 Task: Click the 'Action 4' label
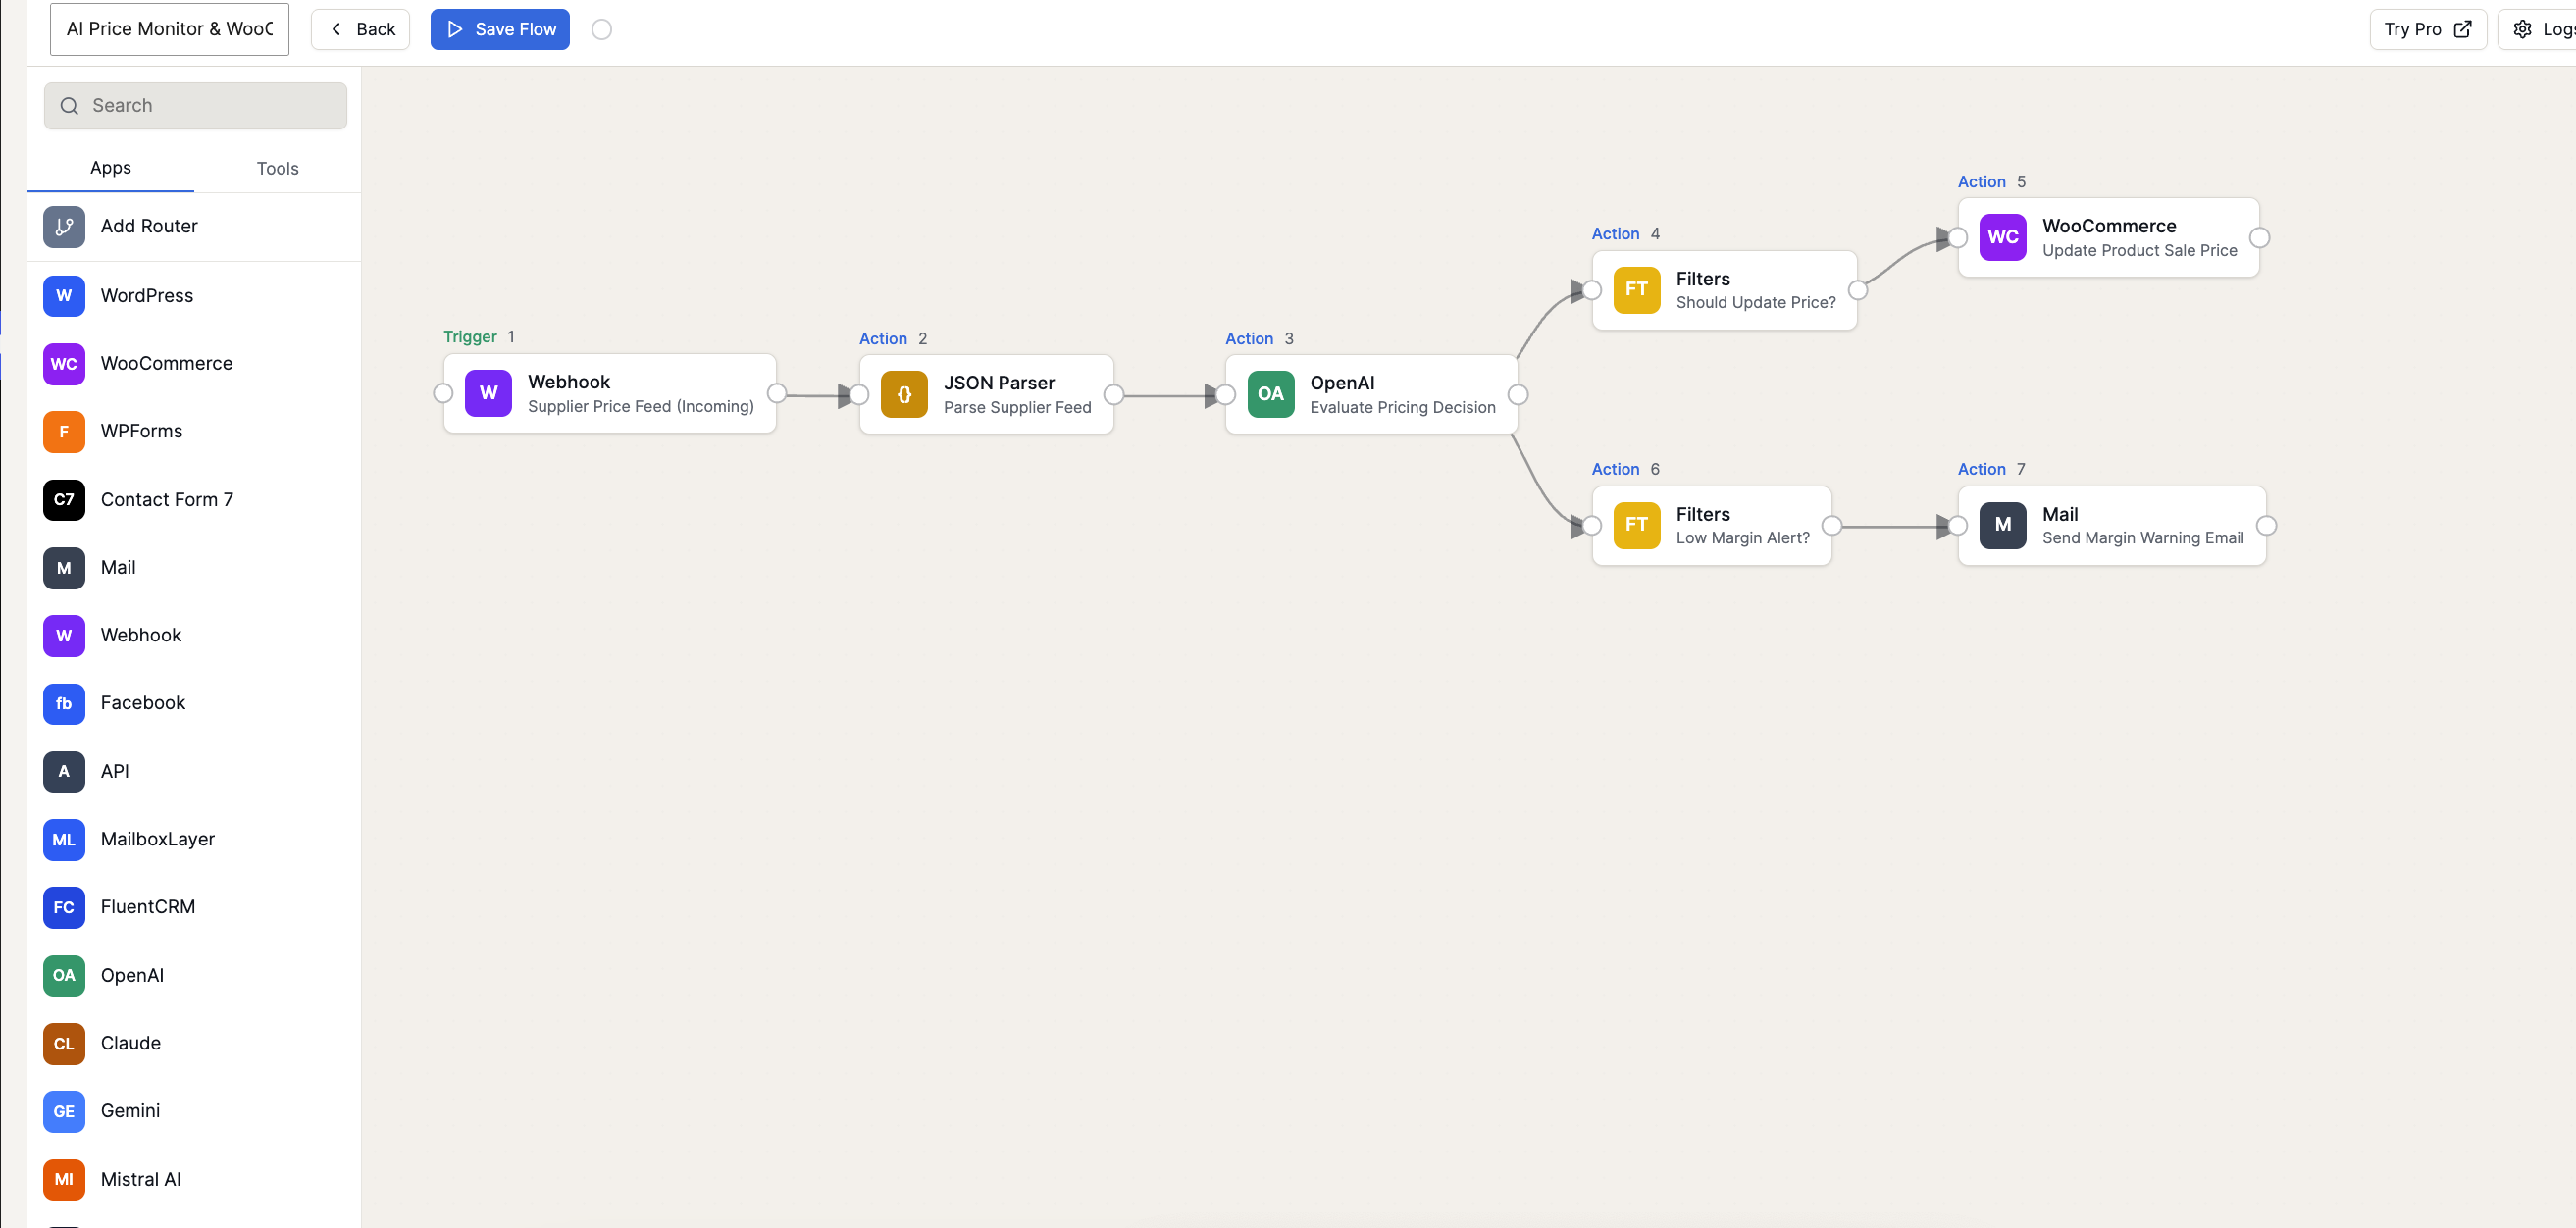[1626, 234]
